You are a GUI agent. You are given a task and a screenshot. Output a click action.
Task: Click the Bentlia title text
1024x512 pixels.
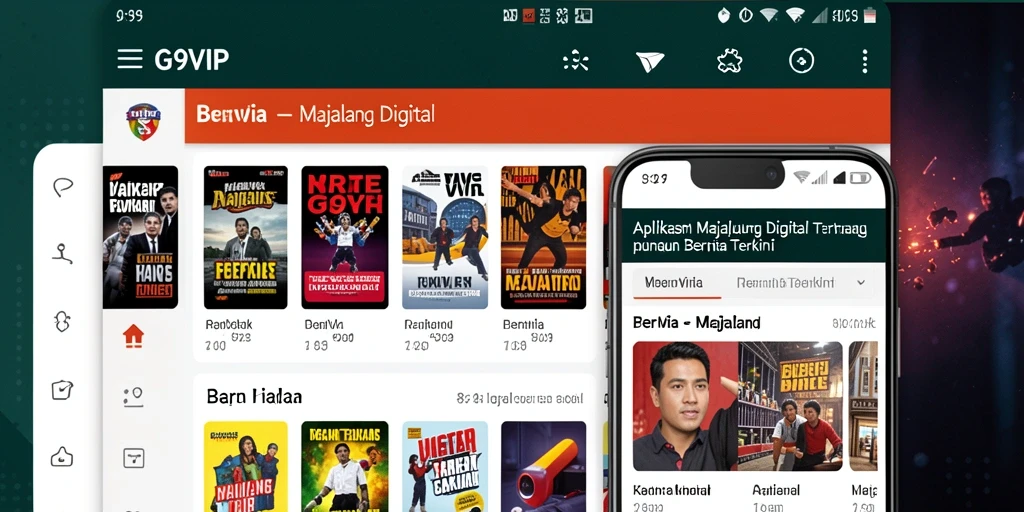(523, 324)
